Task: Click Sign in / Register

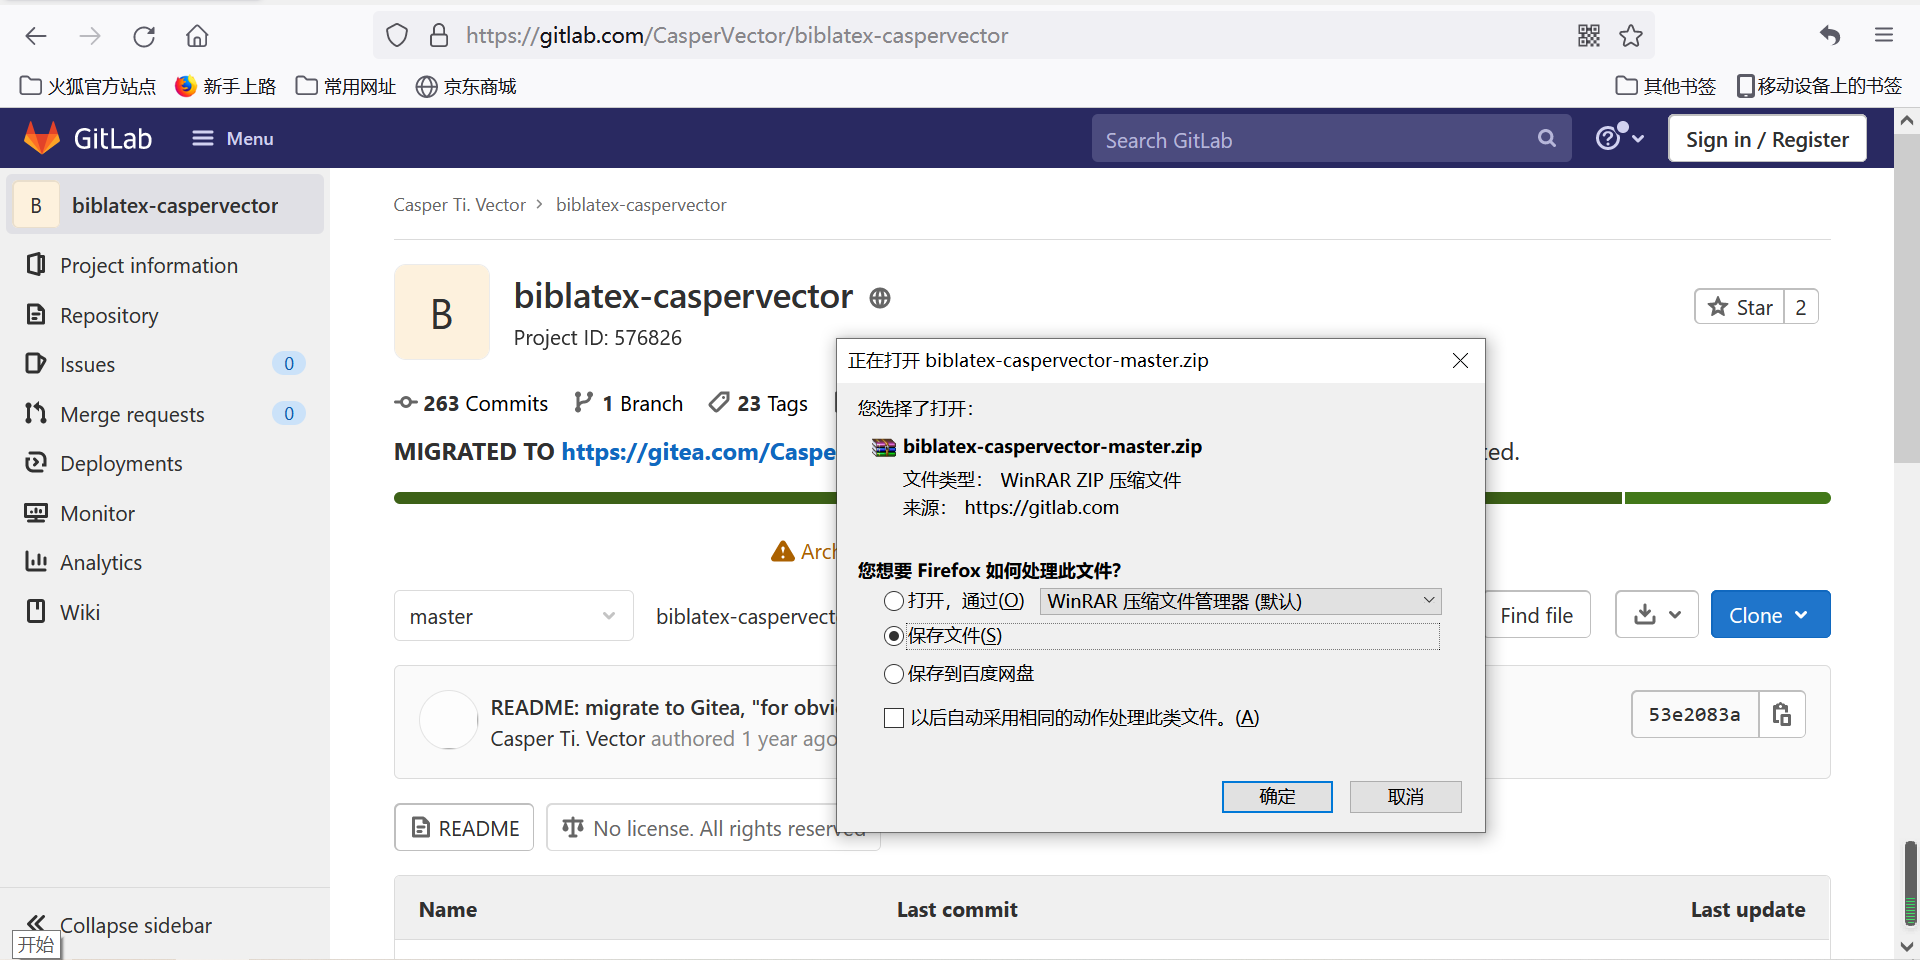Action: tap(1767, 138)
